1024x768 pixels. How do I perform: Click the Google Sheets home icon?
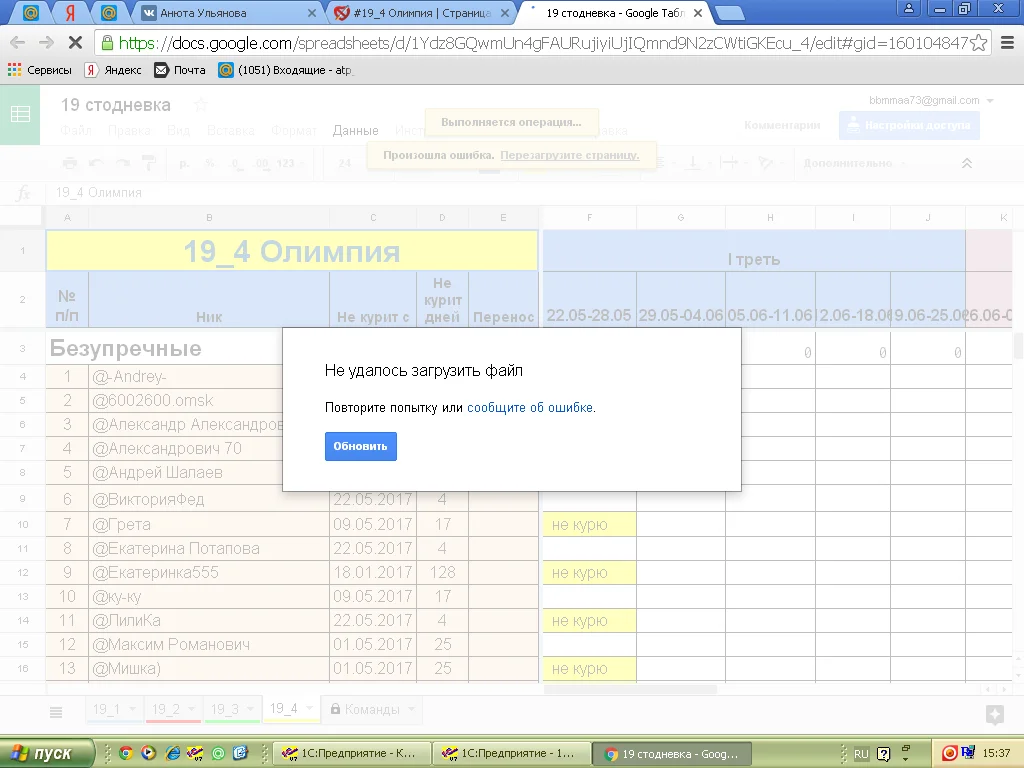[20, 115]
